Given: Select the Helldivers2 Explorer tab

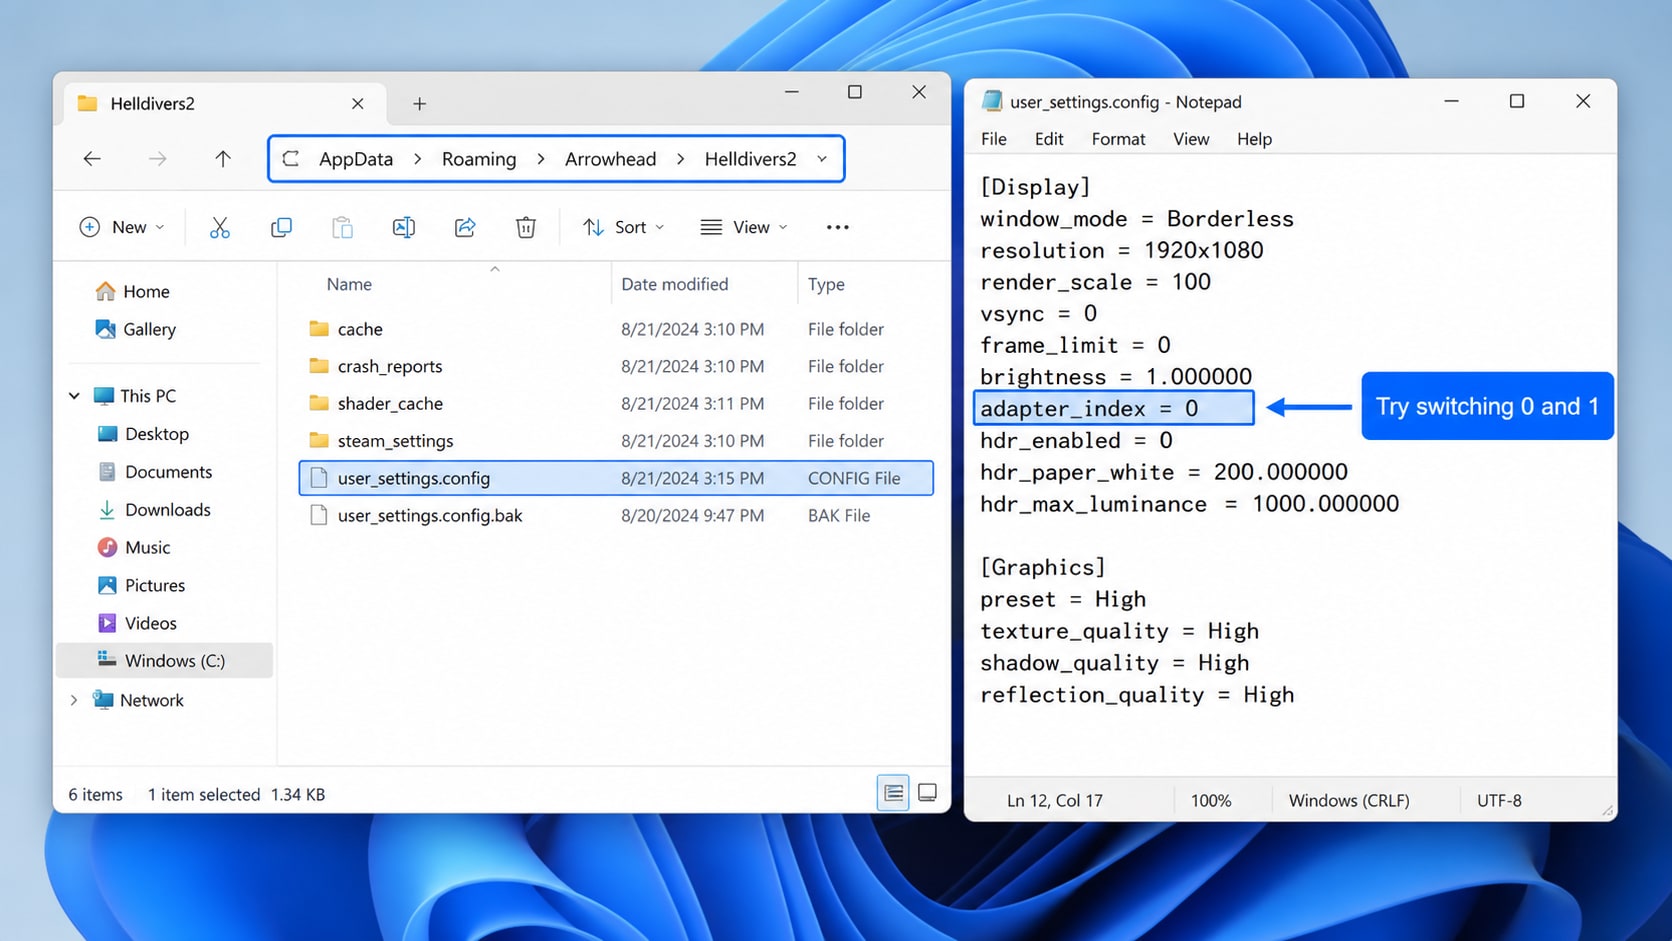Looking at the screenshot, I should pyautogui.click(x=222, y=104).
